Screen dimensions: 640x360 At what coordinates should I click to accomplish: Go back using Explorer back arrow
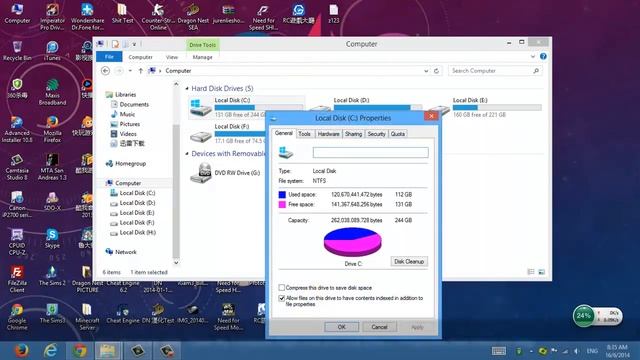(105, 71)
